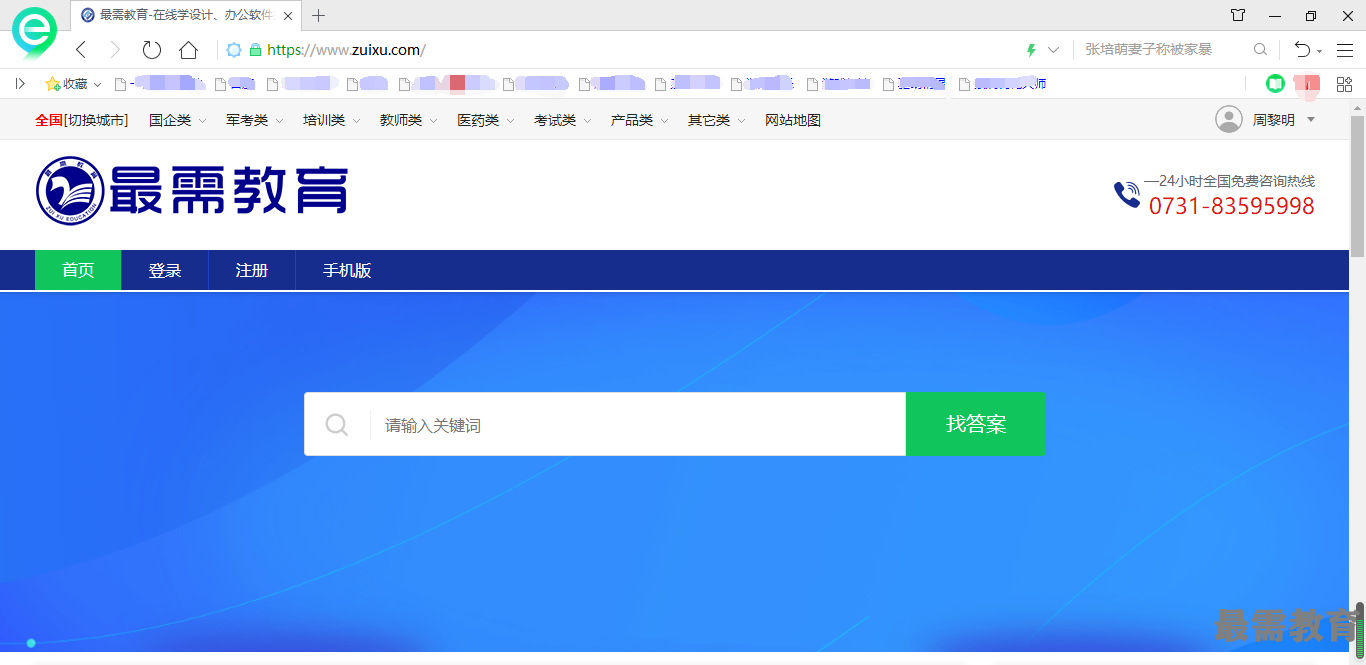Toggle the bookmarks sidebar expand icon
This screenshot has height=665, width=1366.
pos(20,84)
